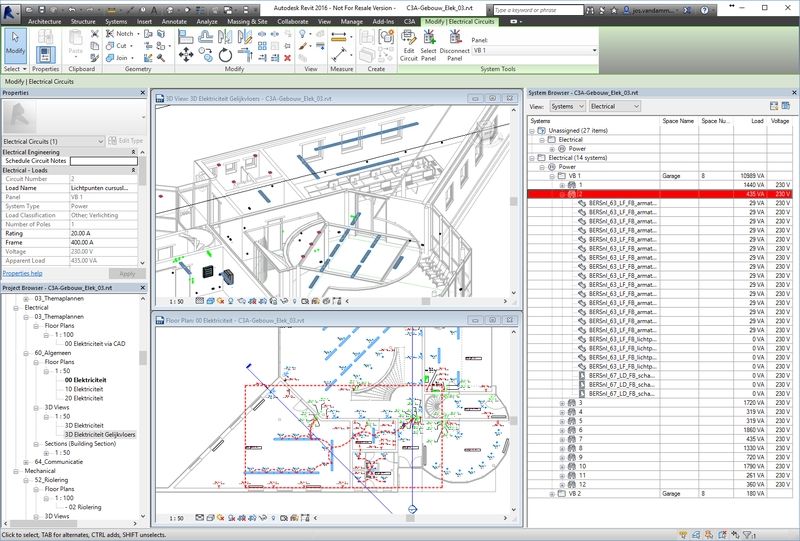The image size is (800, 541).
Task: Open the Electrical discipline dropdown in System Browser
Action: click(615, 106)
